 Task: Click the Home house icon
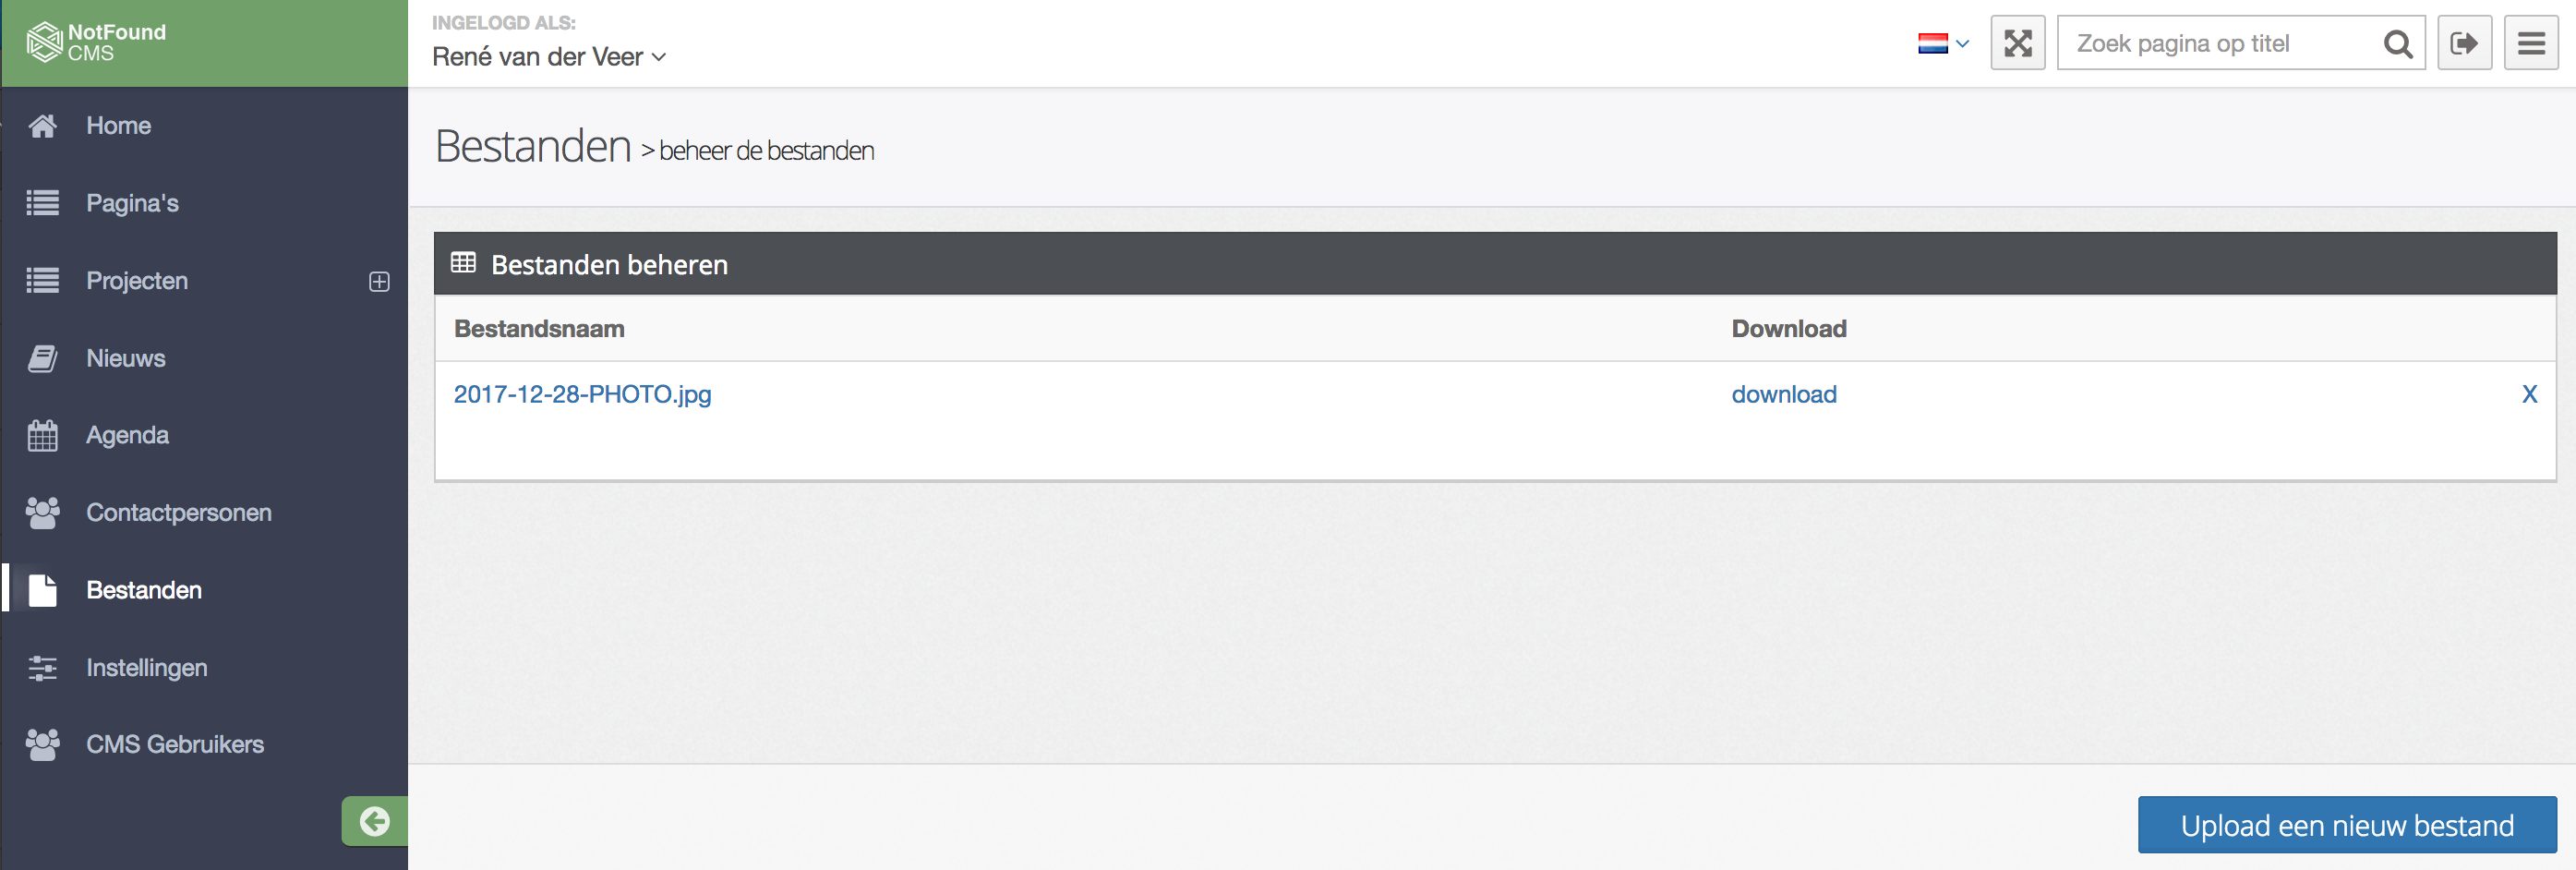point(43,126)
